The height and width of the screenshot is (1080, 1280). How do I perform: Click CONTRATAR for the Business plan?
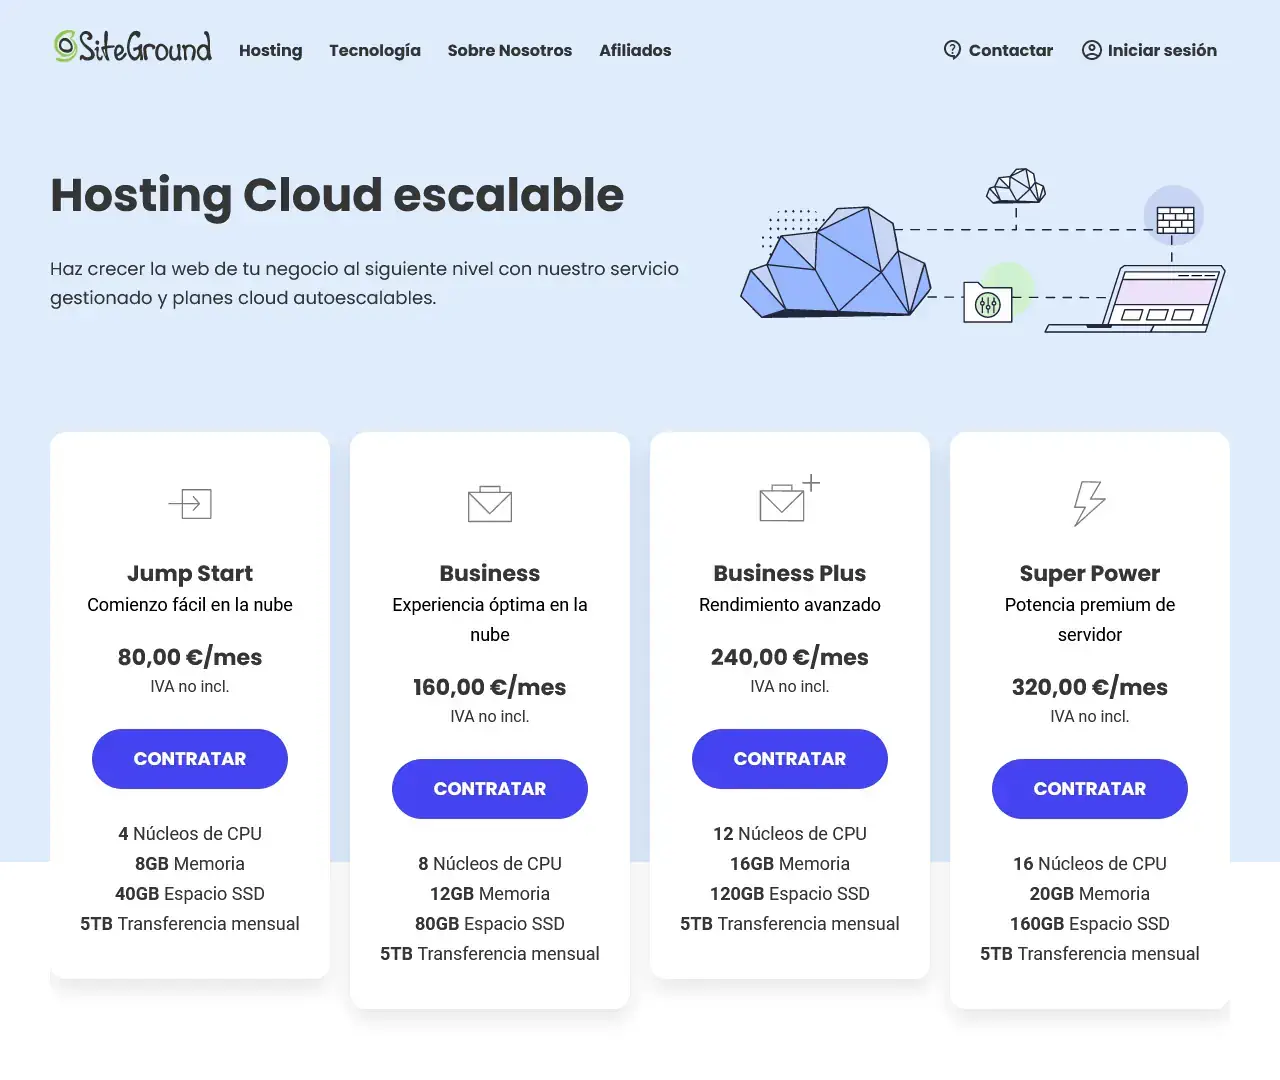490,789
